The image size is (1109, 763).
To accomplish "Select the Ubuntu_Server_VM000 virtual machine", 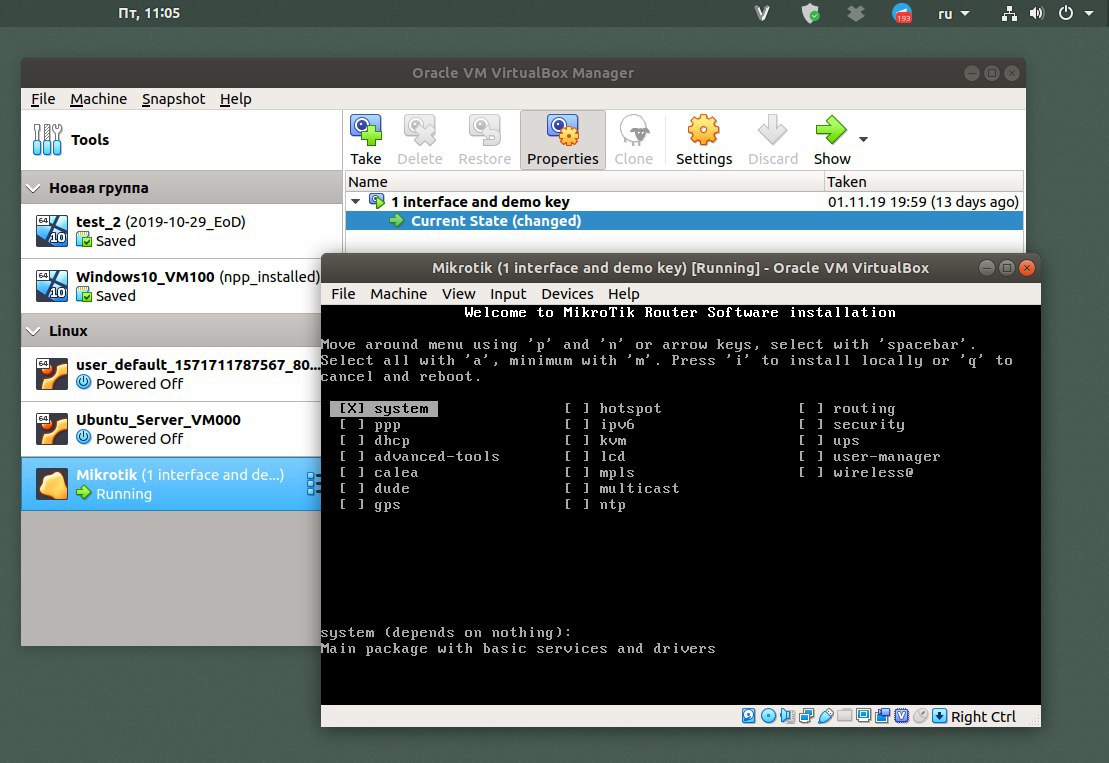I will [172, 429].
